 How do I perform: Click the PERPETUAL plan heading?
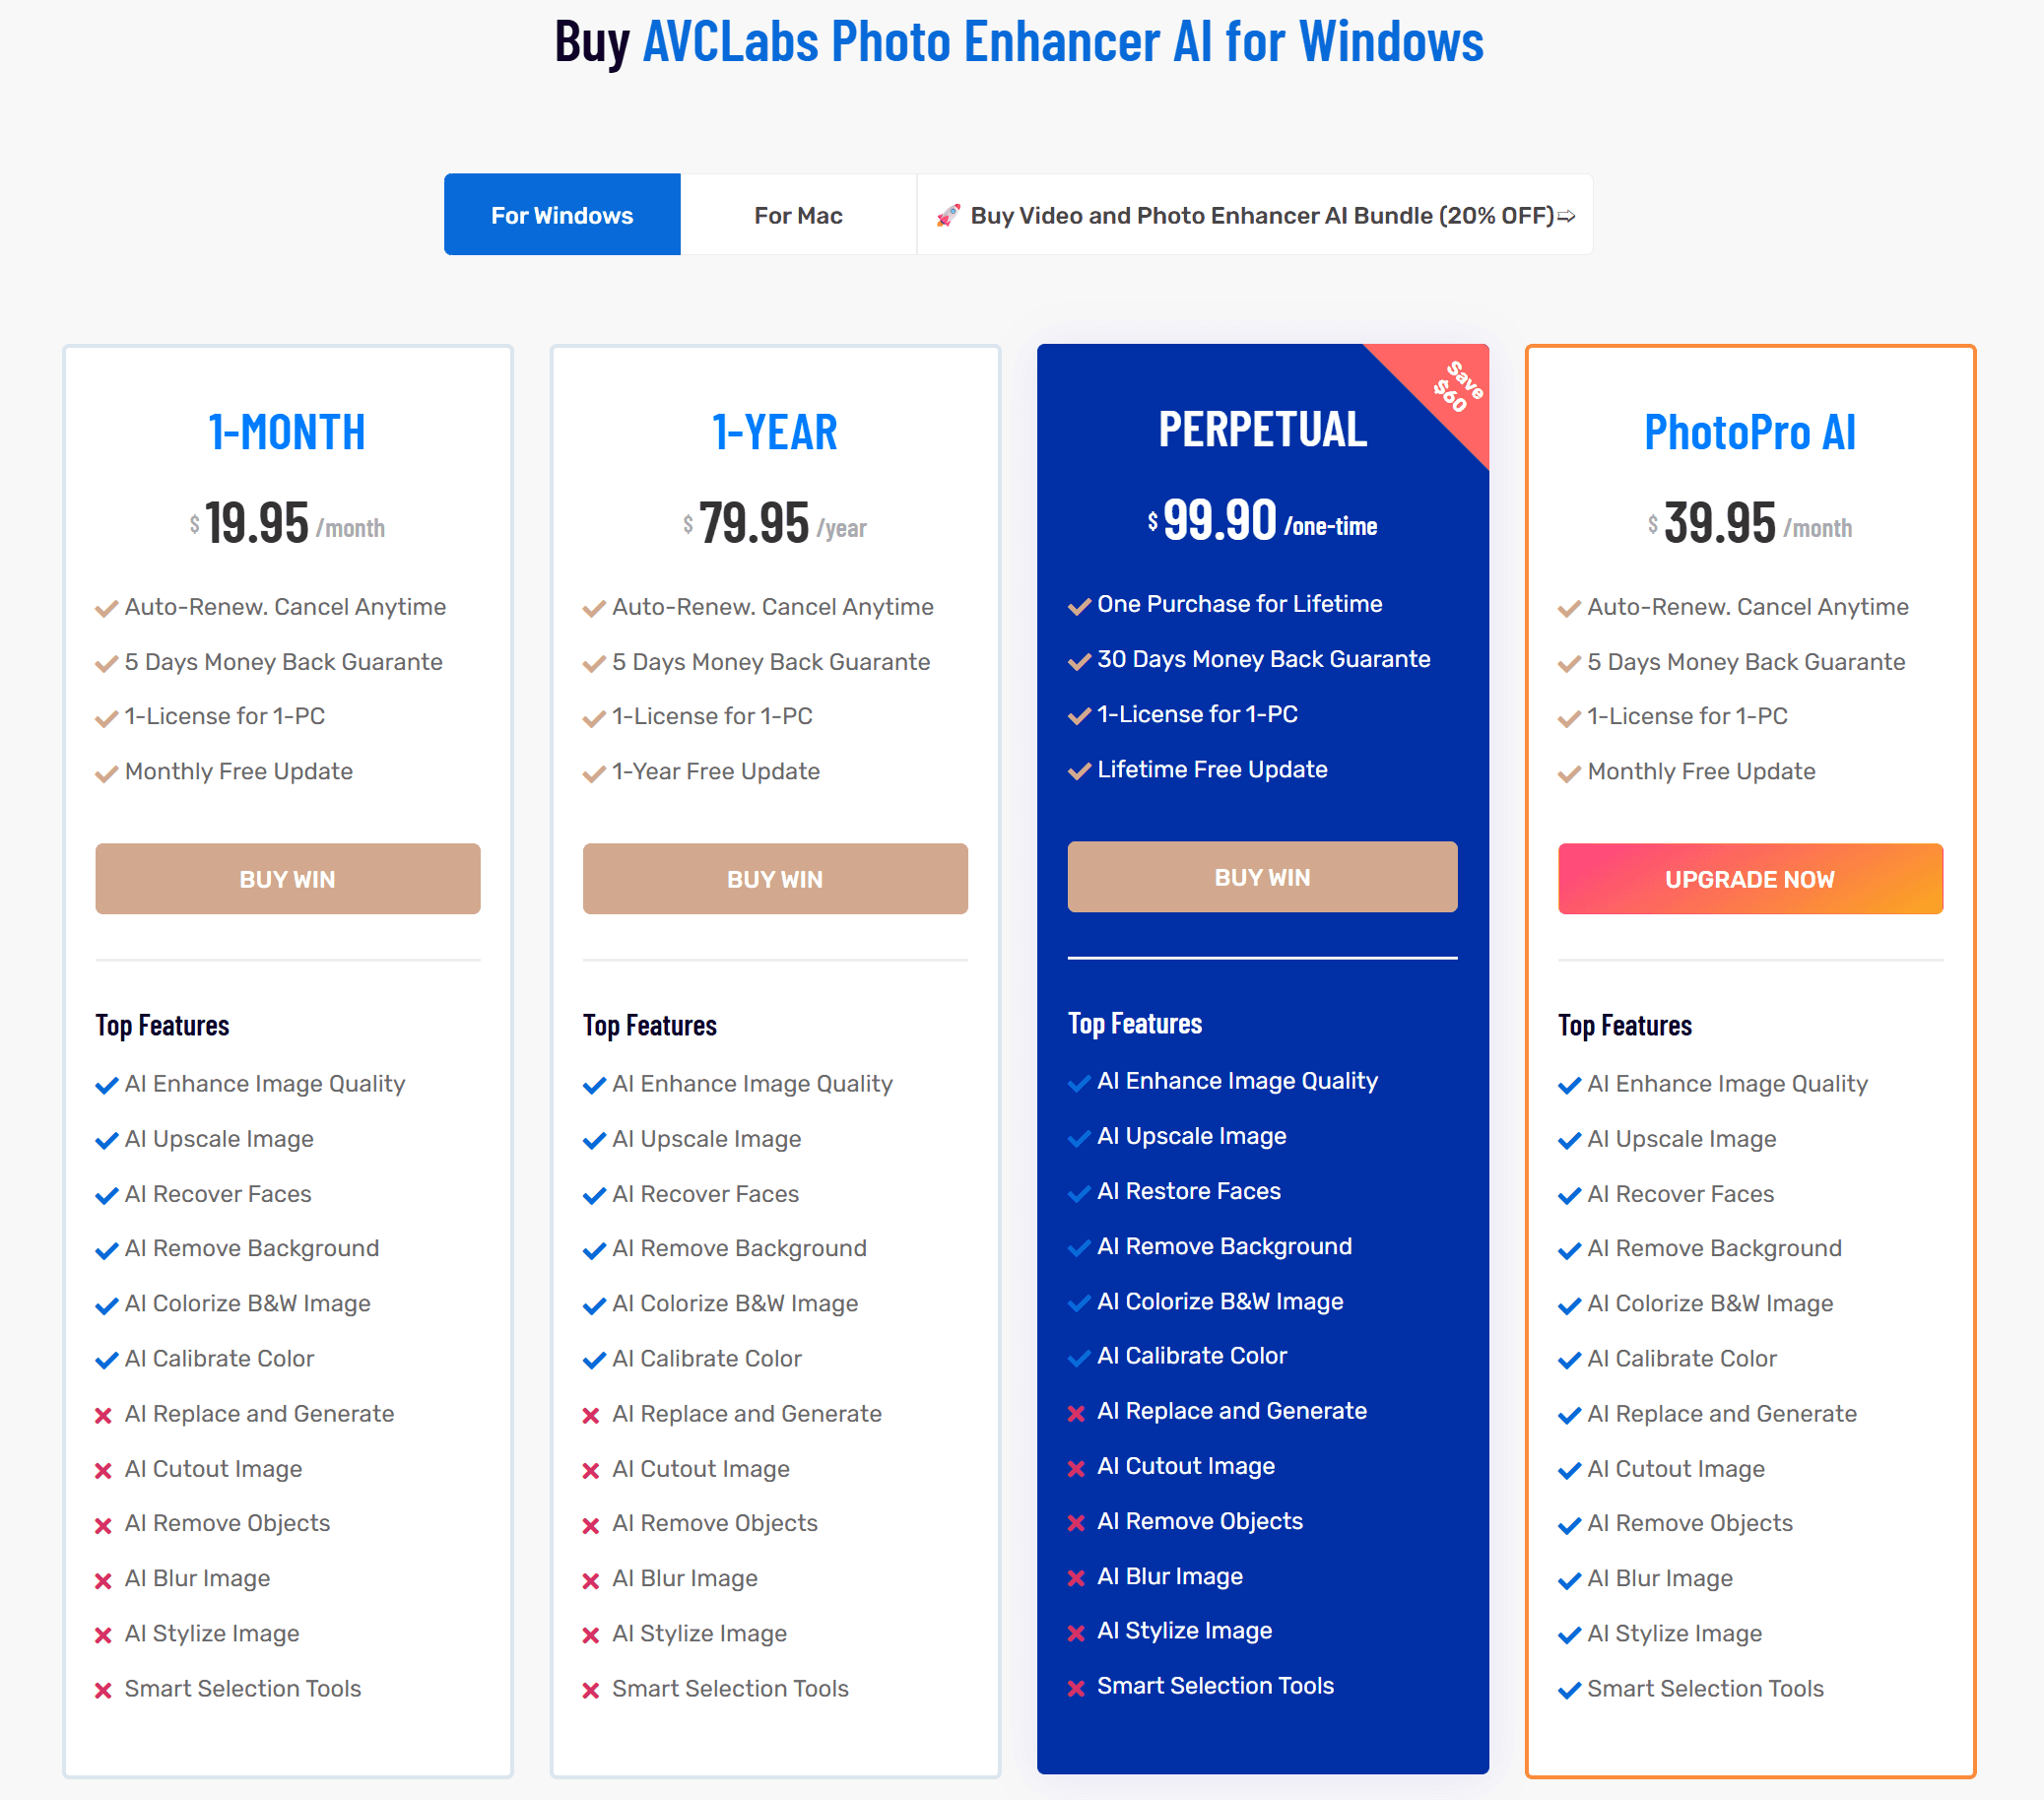click(x=1262, y=430)
